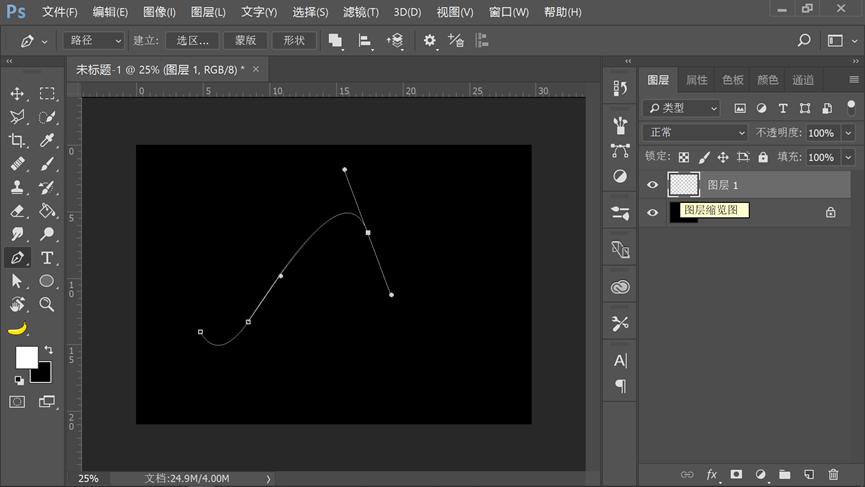
Task: Toggle layer filtering on or off
Action: (851, 108)
